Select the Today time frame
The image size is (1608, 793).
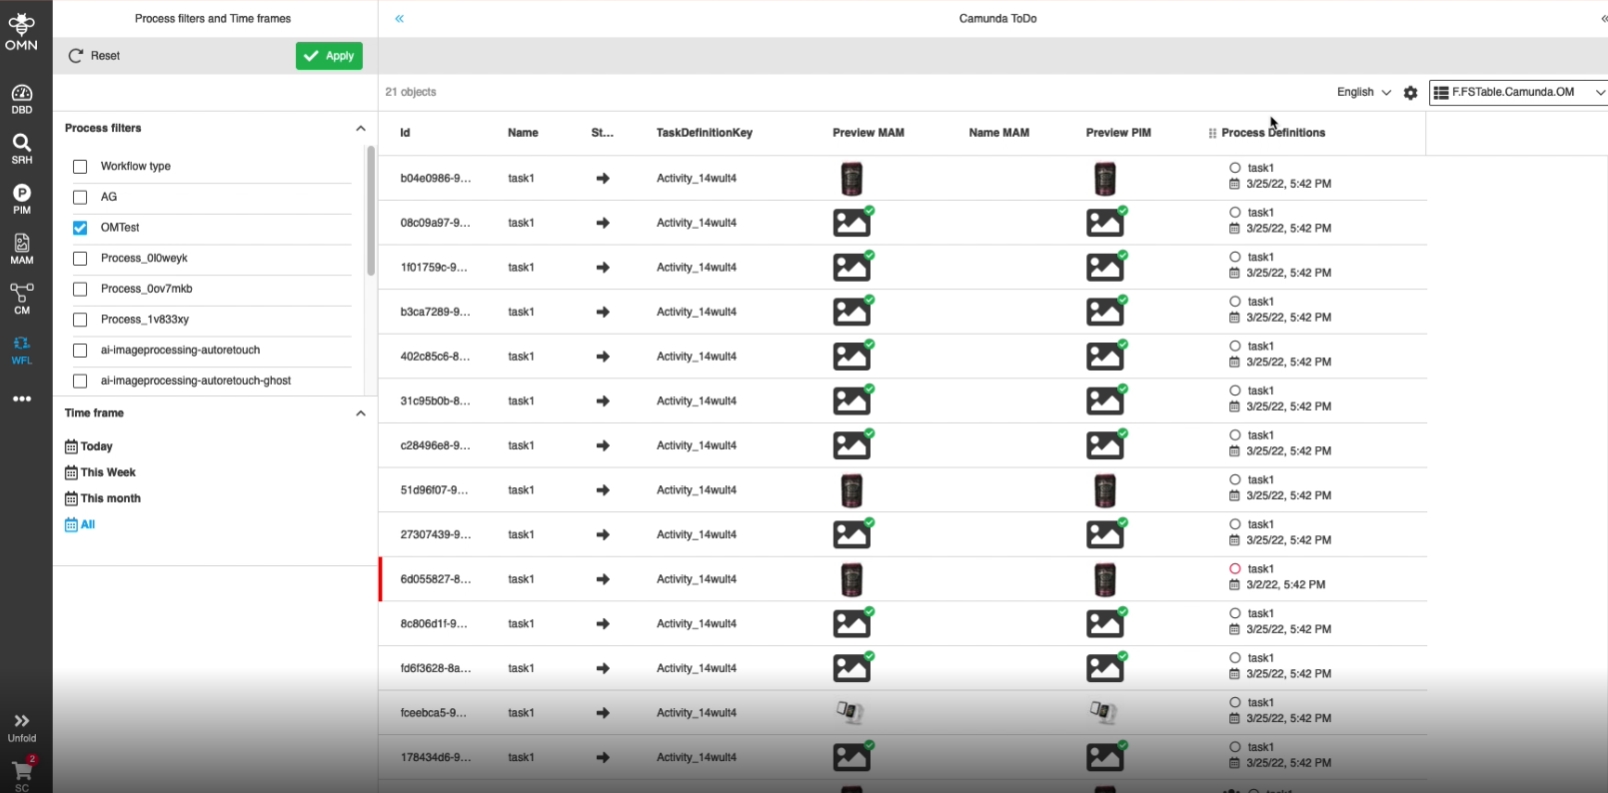tap(96, 446)
